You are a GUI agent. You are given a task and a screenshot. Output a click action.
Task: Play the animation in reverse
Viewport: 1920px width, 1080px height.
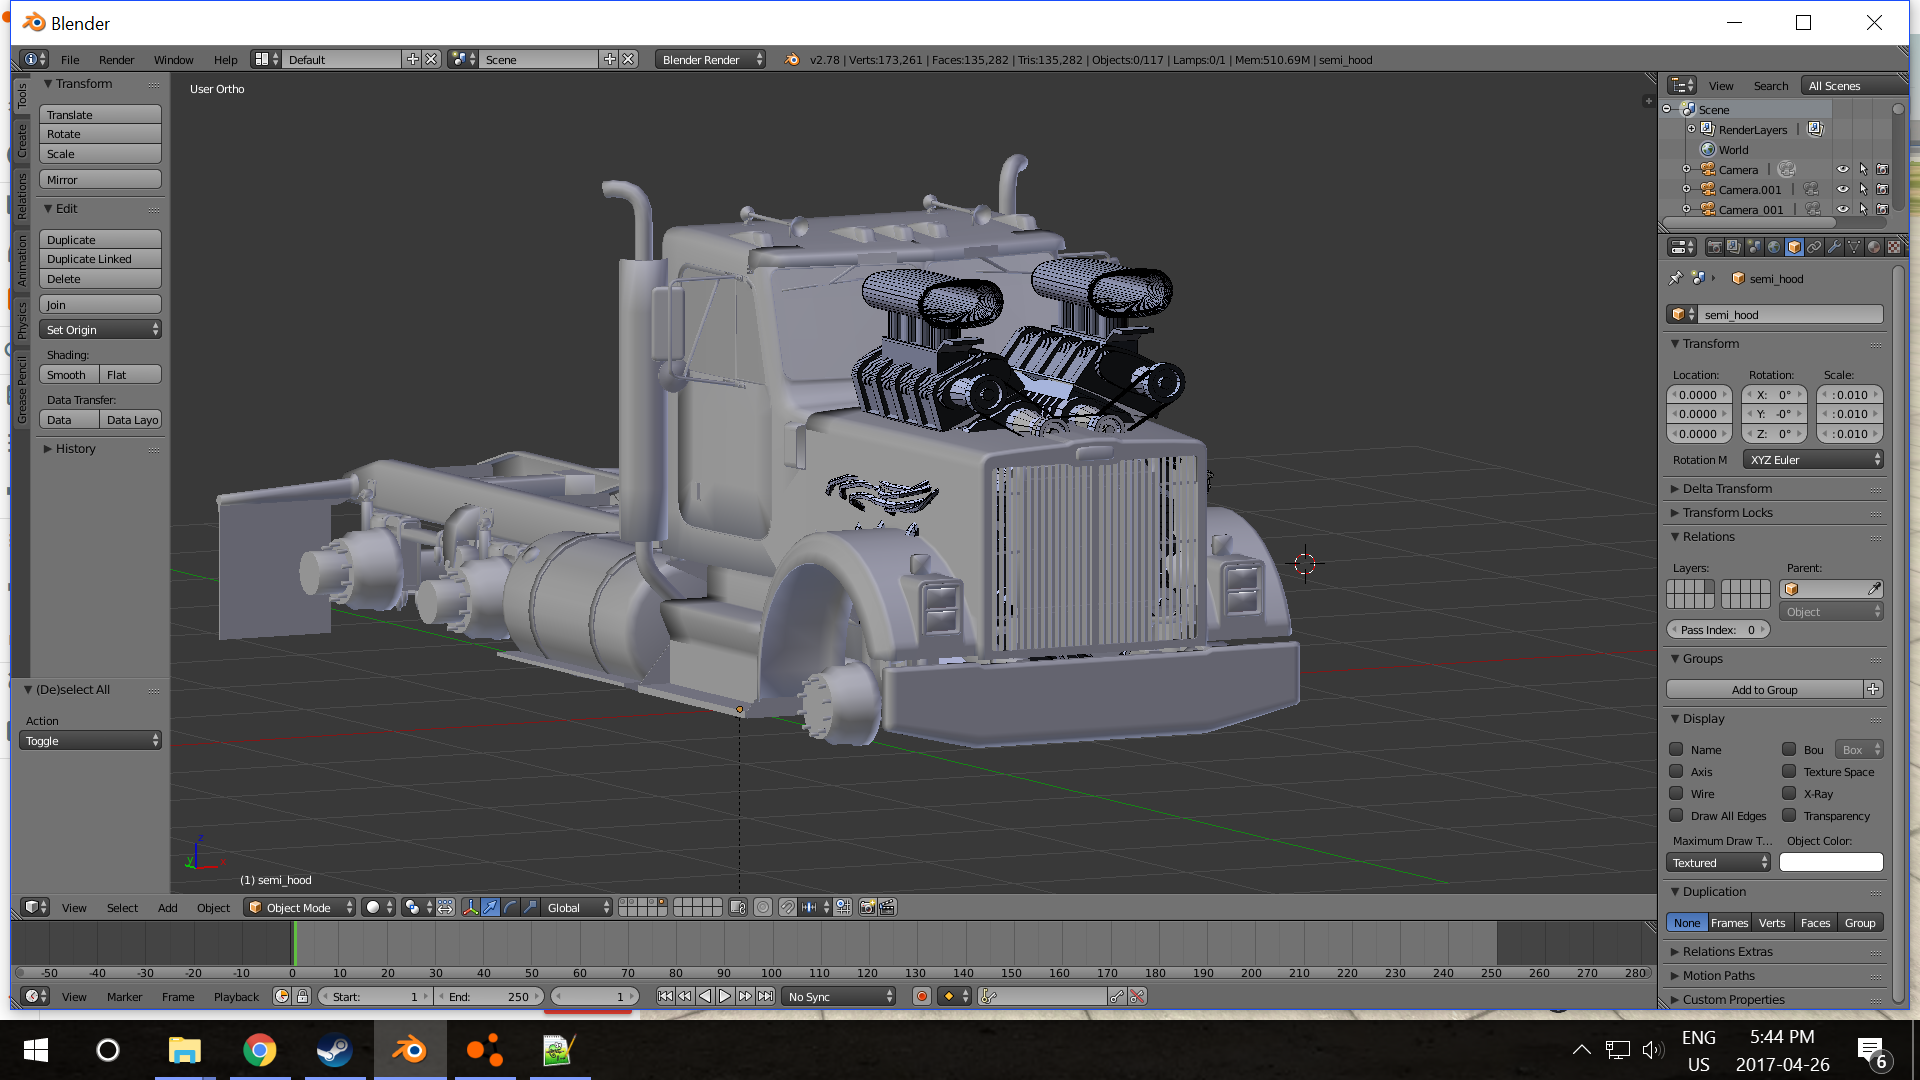(x=705, y=996)
